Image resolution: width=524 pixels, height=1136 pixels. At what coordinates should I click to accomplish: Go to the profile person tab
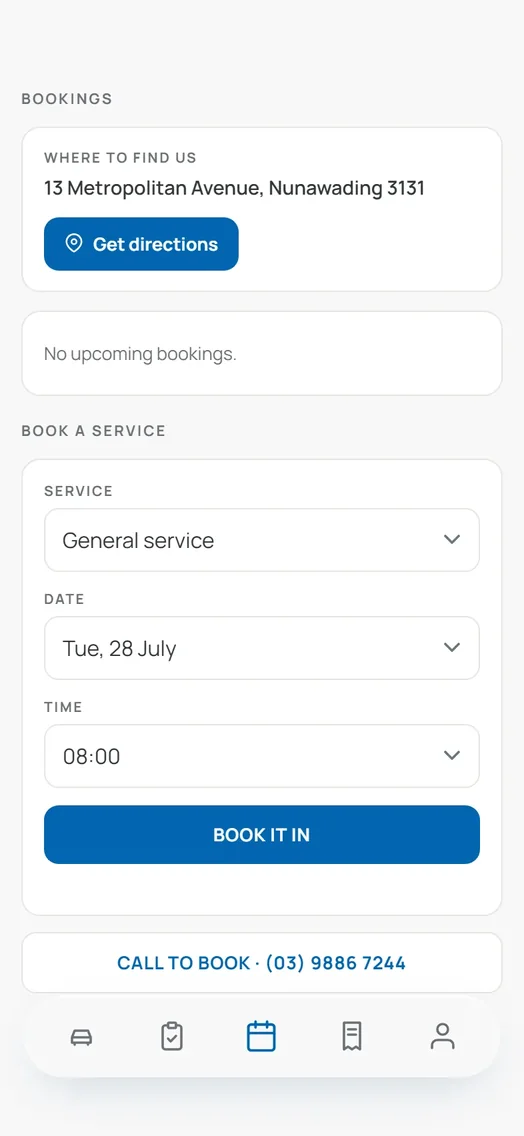[442, 1037]
